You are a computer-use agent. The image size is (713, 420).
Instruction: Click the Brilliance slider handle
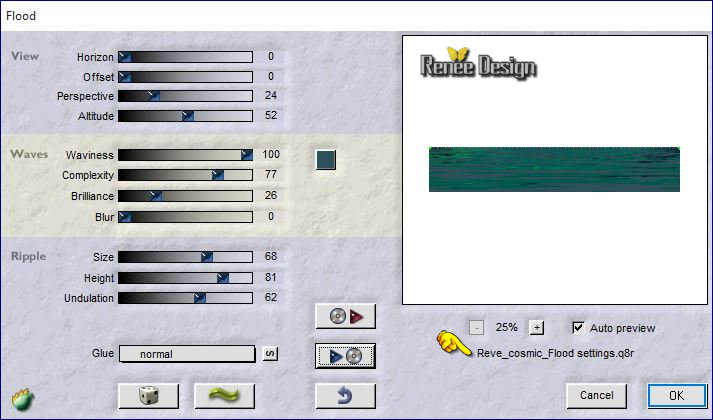pyautogui.click(x=156, y=196)
